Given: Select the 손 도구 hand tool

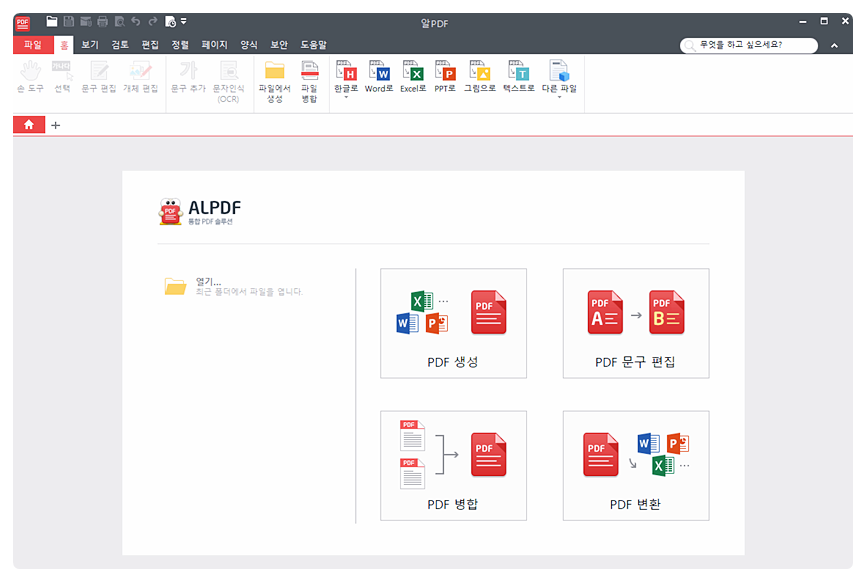Looking at the screenshot, I should [30, 77].
